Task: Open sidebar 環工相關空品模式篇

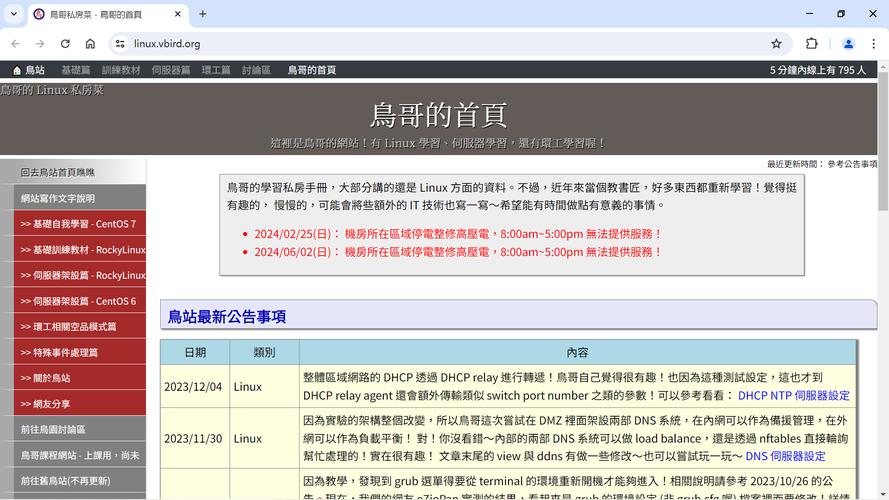Action: 79,327
